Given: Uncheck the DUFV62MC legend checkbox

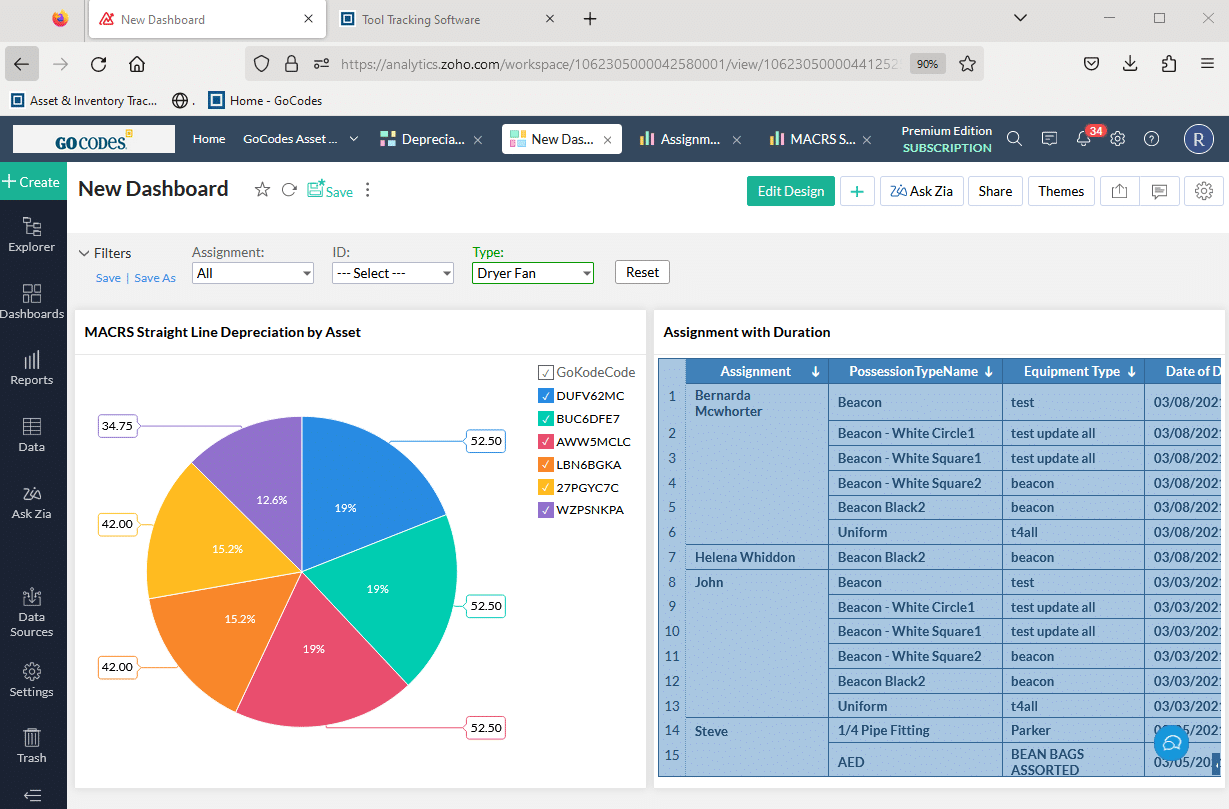Looking at the screenshot, I should coord(545,396).
